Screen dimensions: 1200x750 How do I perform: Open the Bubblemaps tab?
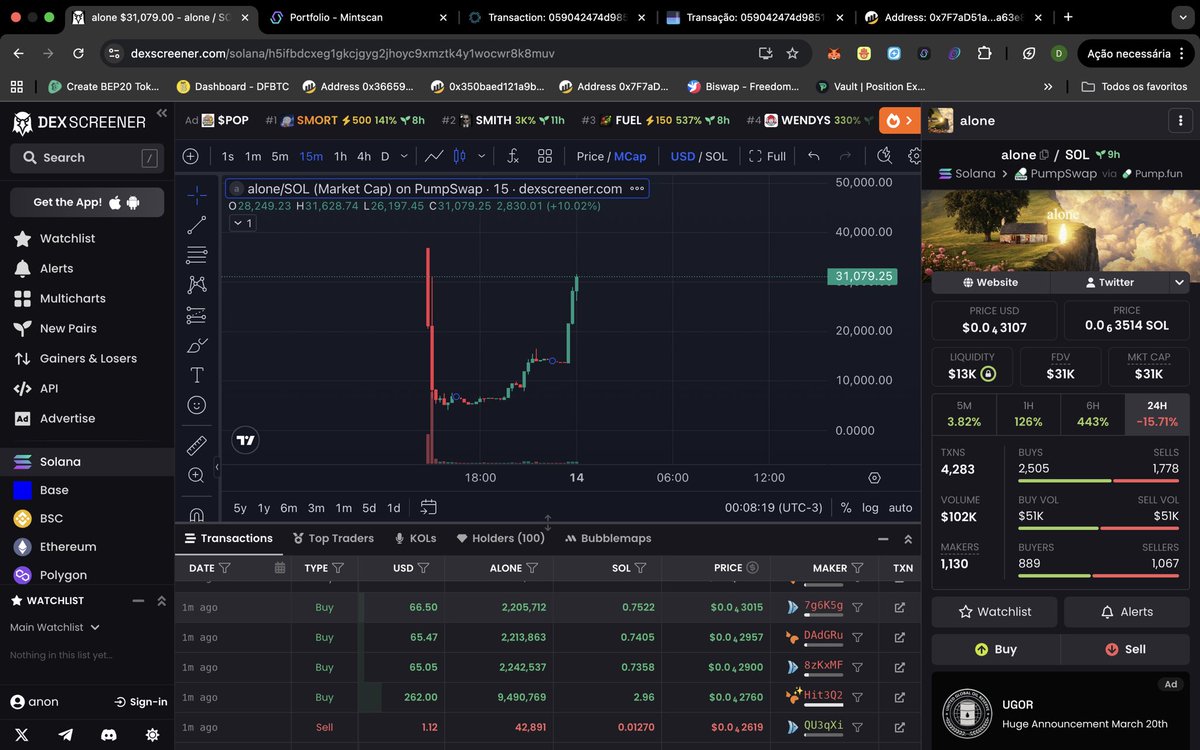tap(608, 538)
